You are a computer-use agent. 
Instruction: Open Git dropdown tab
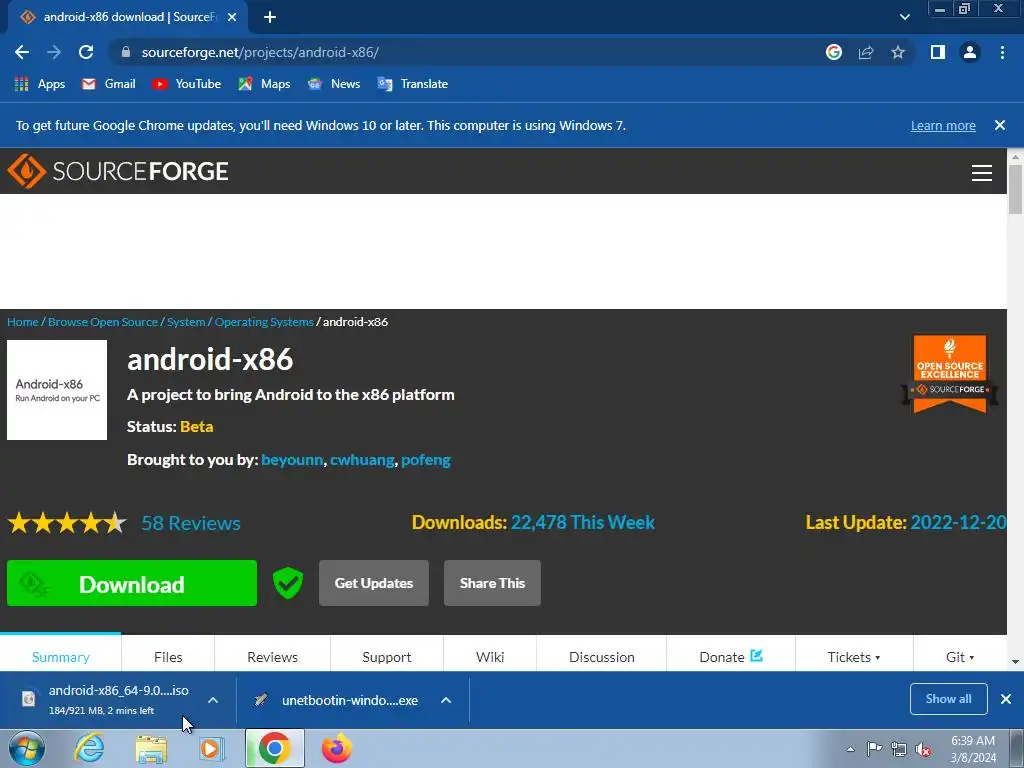960,656
